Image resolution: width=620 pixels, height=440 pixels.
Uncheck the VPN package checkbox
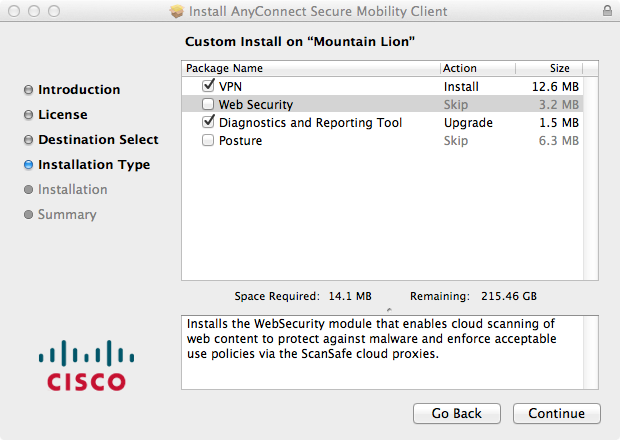tap(208, 86)
